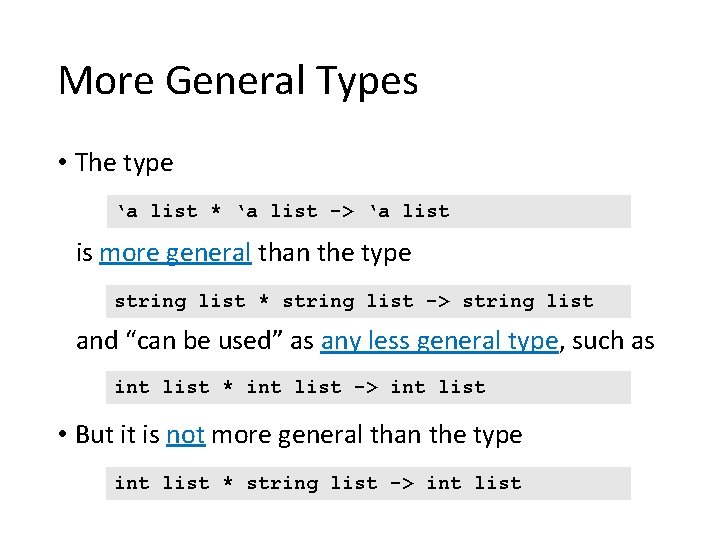
Task: Click the "int list * string list" code box
Action: click(x=368, y=483)
